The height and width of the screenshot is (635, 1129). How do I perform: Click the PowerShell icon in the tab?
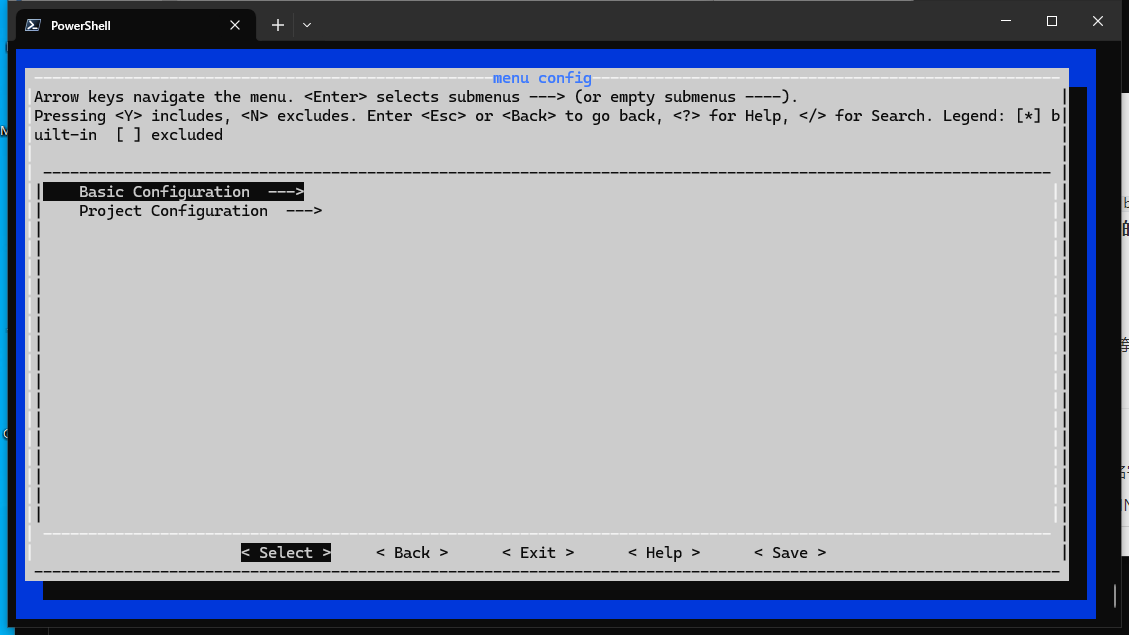[31, 25]
